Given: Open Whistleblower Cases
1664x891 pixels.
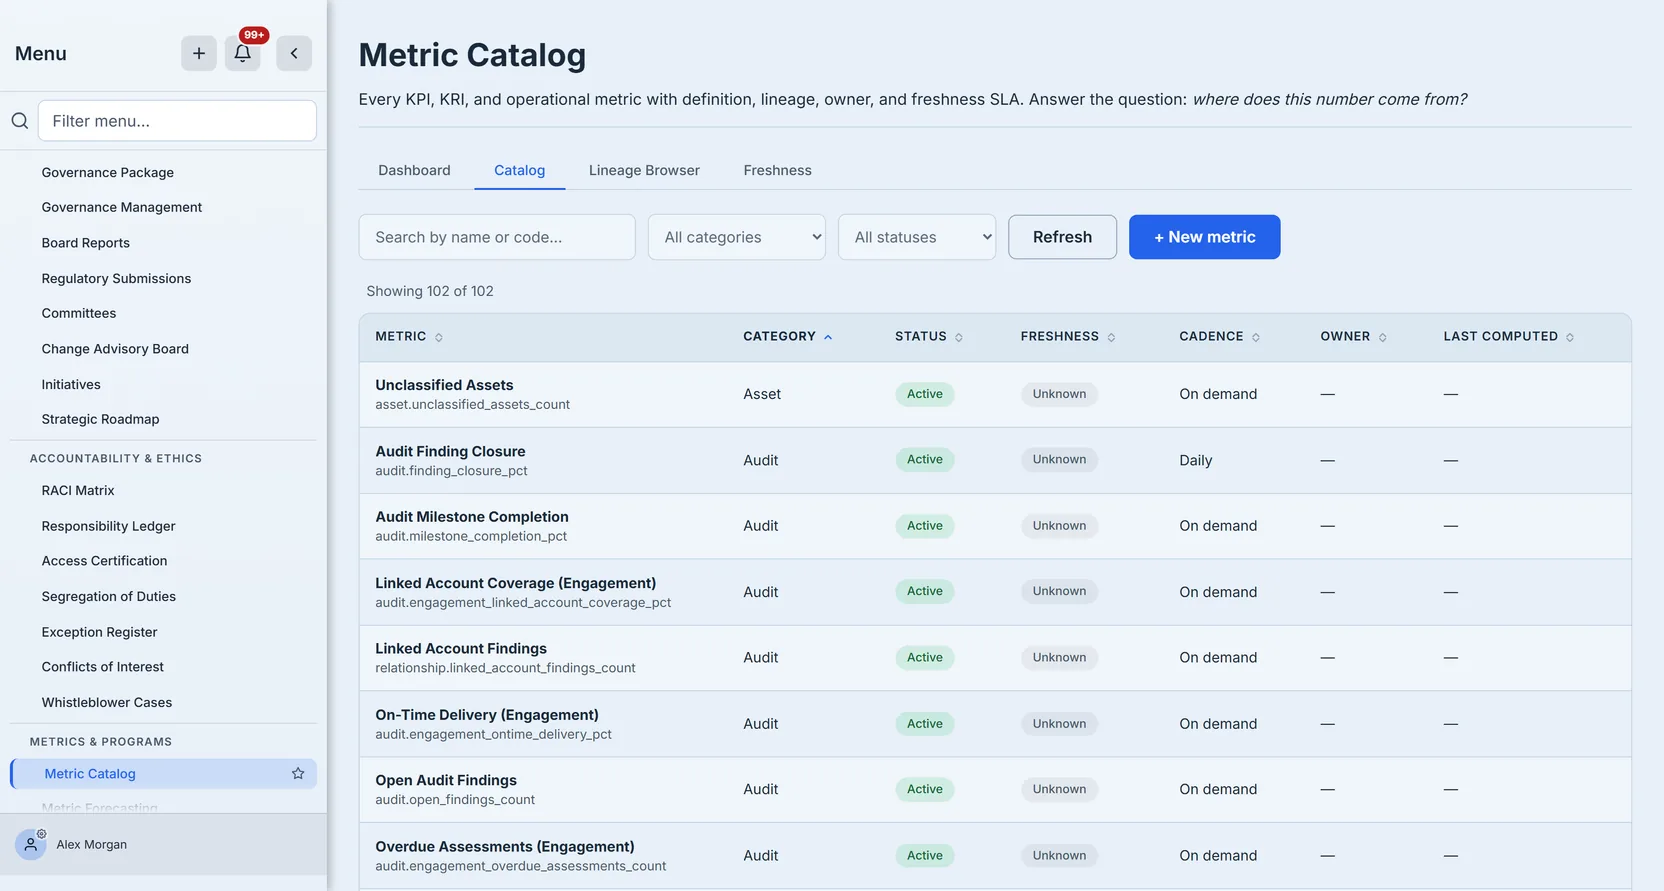Looking at the screenshot, I should click(x=107, y=703).
